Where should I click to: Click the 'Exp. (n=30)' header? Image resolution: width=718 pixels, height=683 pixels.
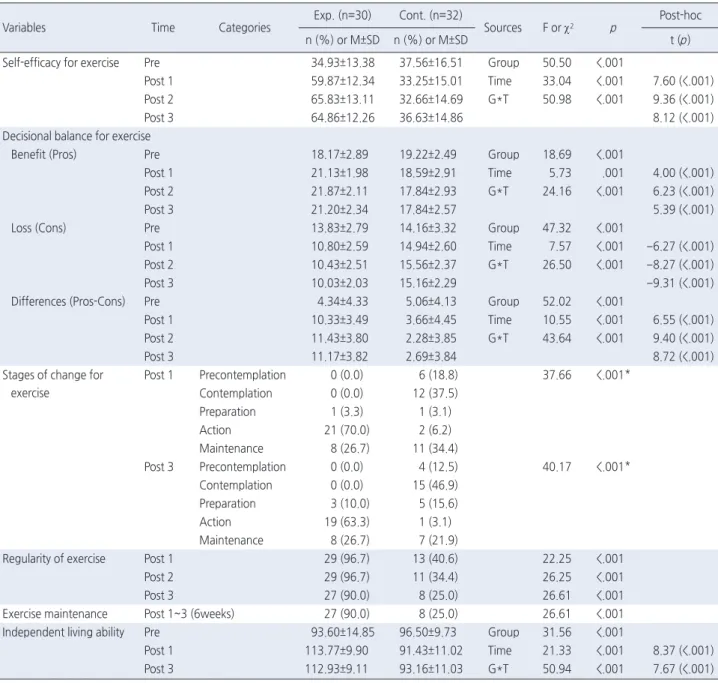click(x=343, y=16)
